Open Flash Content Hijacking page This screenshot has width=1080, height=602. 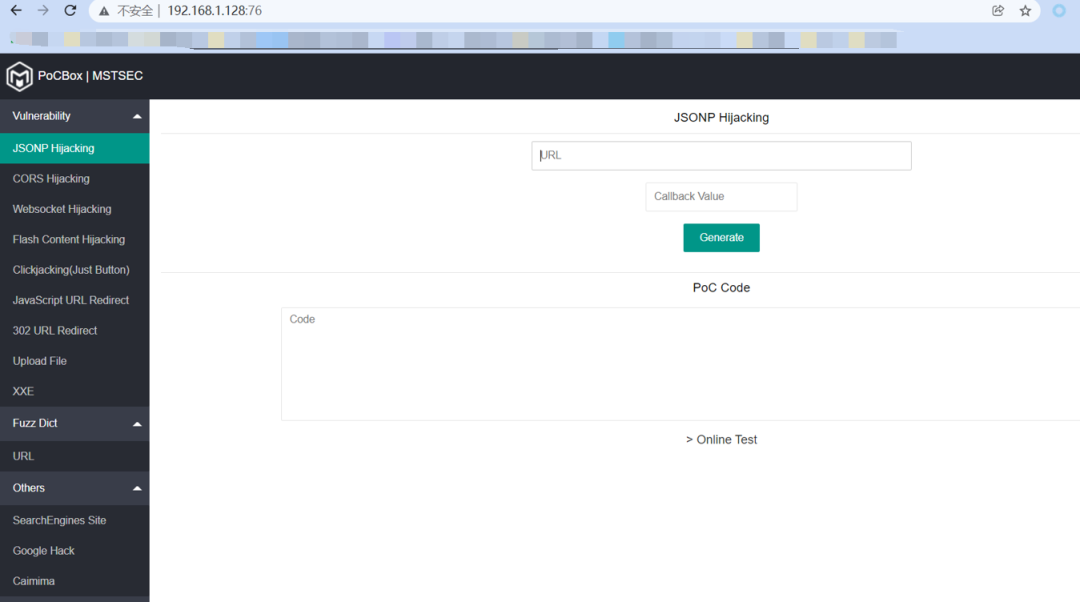(x=74, y=239)
